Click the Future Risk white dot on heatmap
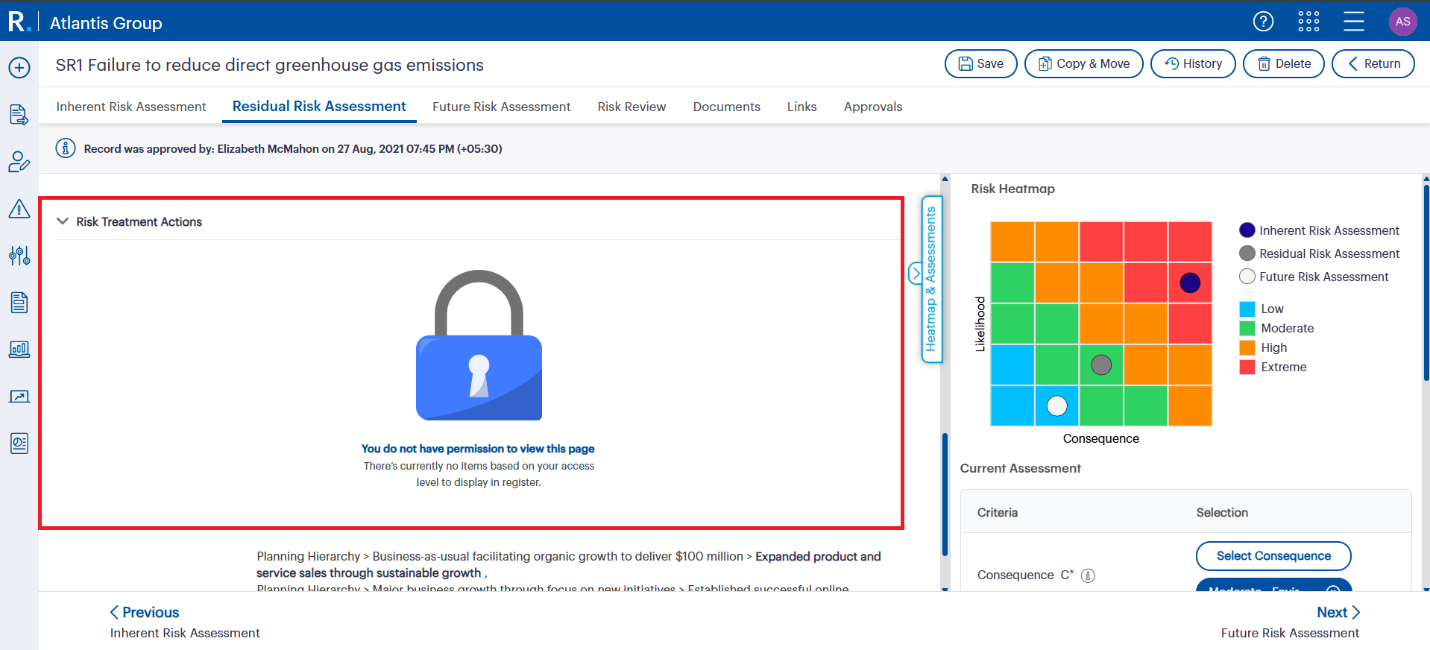The height and width of the screenshot is (650, 1430). click(x=1057, y=406)
